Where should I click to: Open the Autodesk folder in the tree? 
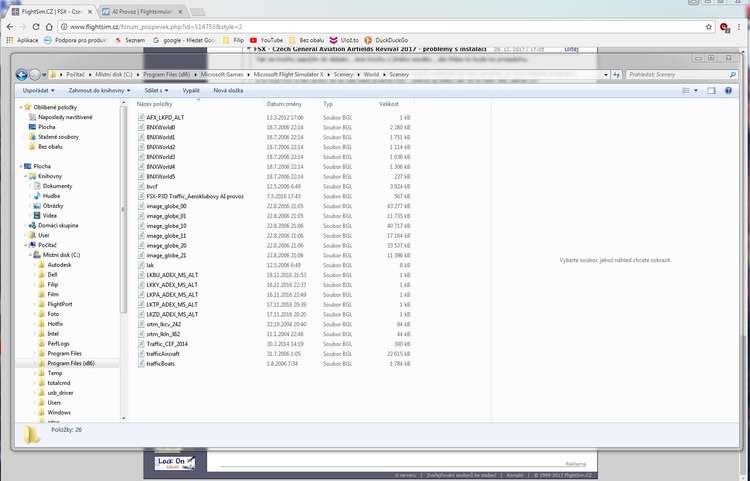59,265
